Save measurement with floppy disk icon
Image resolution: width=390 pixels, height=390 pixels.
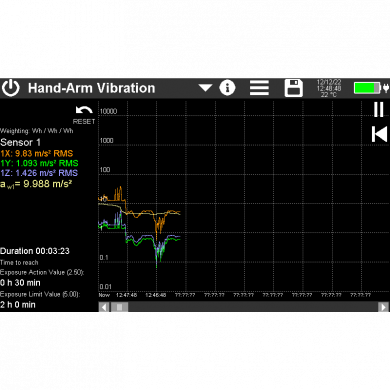click(x=293, y=88)
